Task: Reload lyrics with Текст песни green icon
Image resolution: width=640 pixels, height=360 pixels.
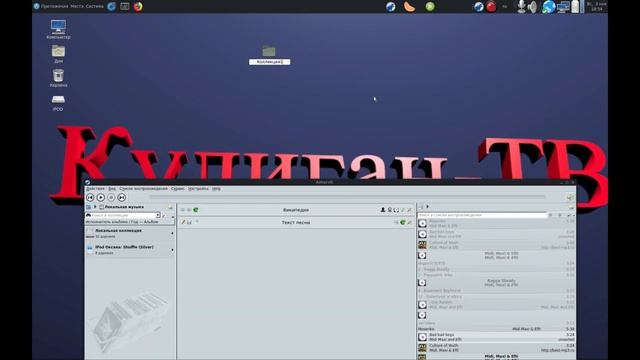Action: coord(403,222)
